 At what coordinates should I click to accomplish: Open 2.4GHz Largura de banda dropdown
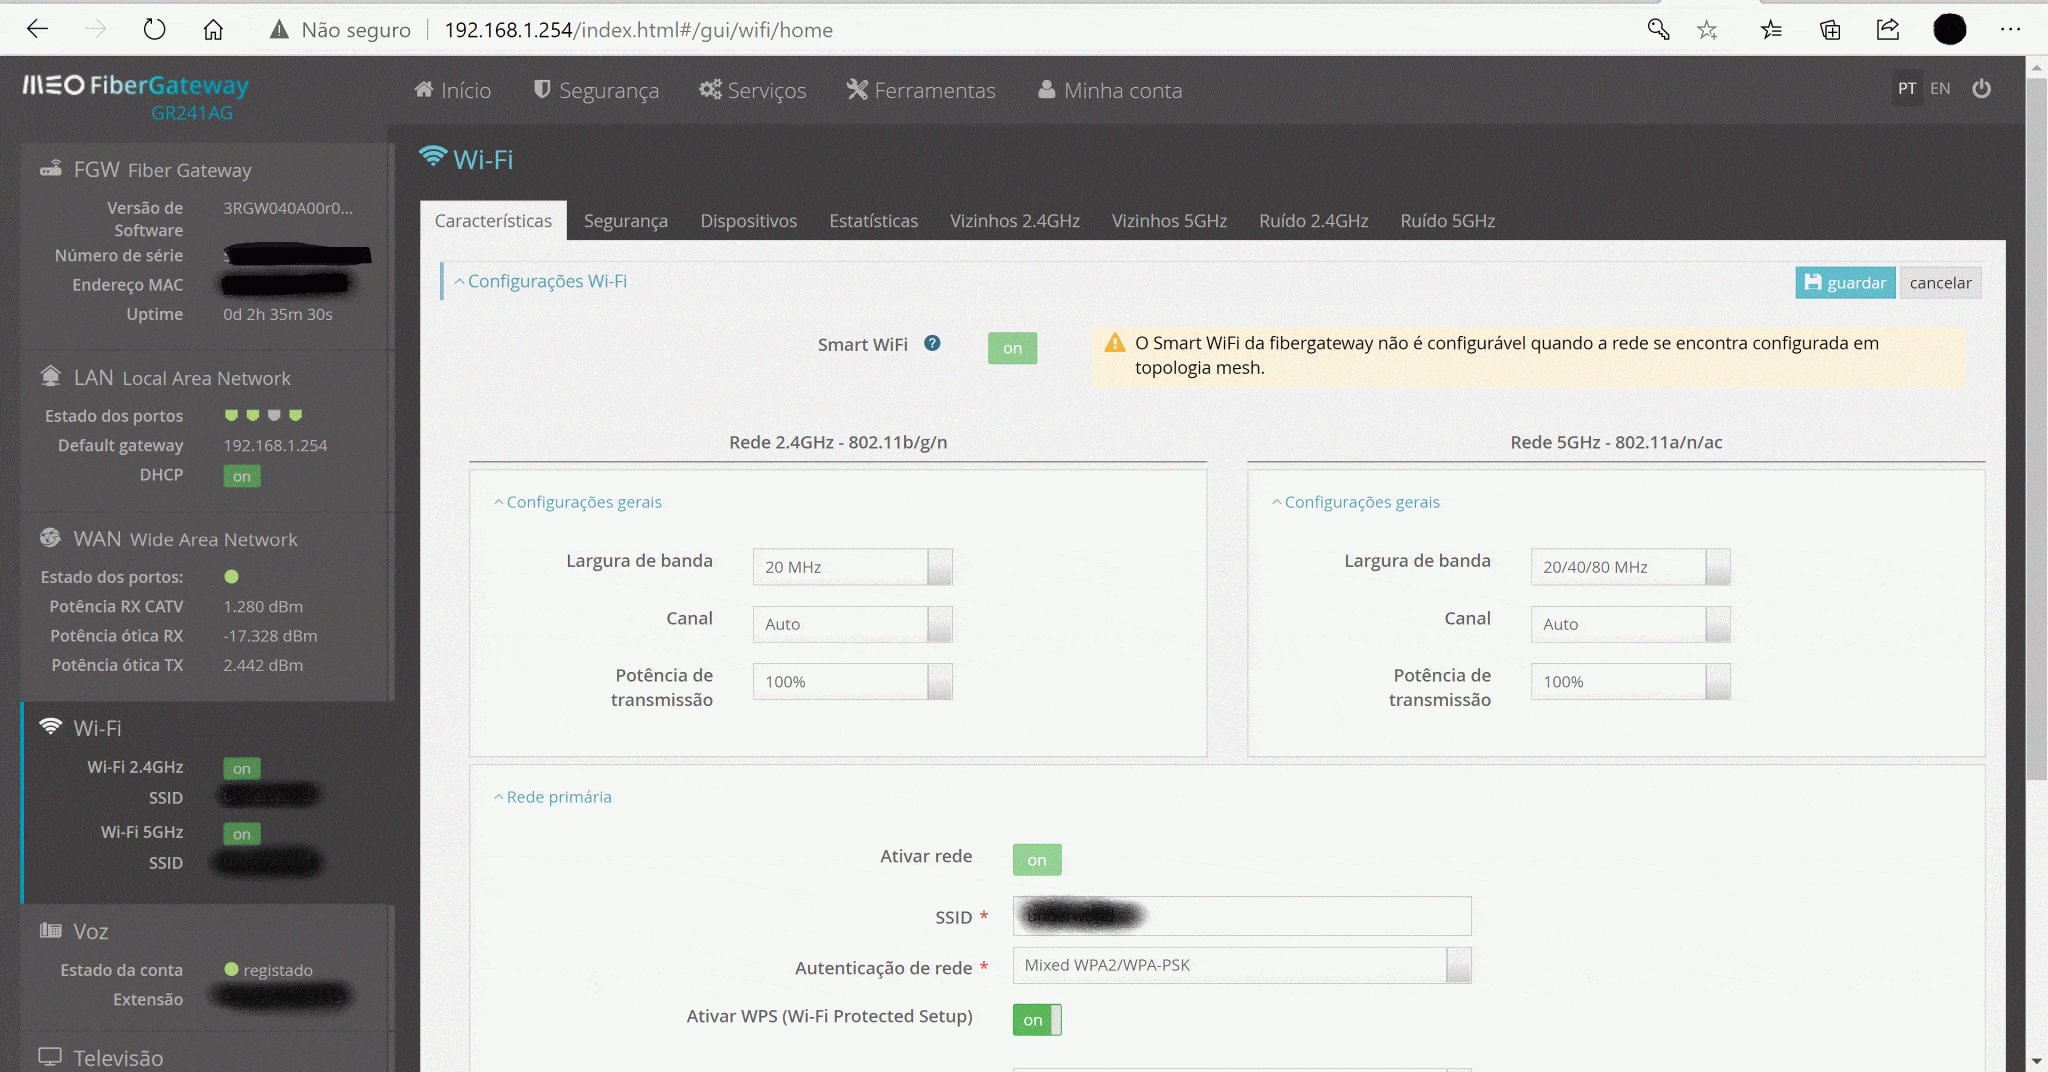coord(852,567)
